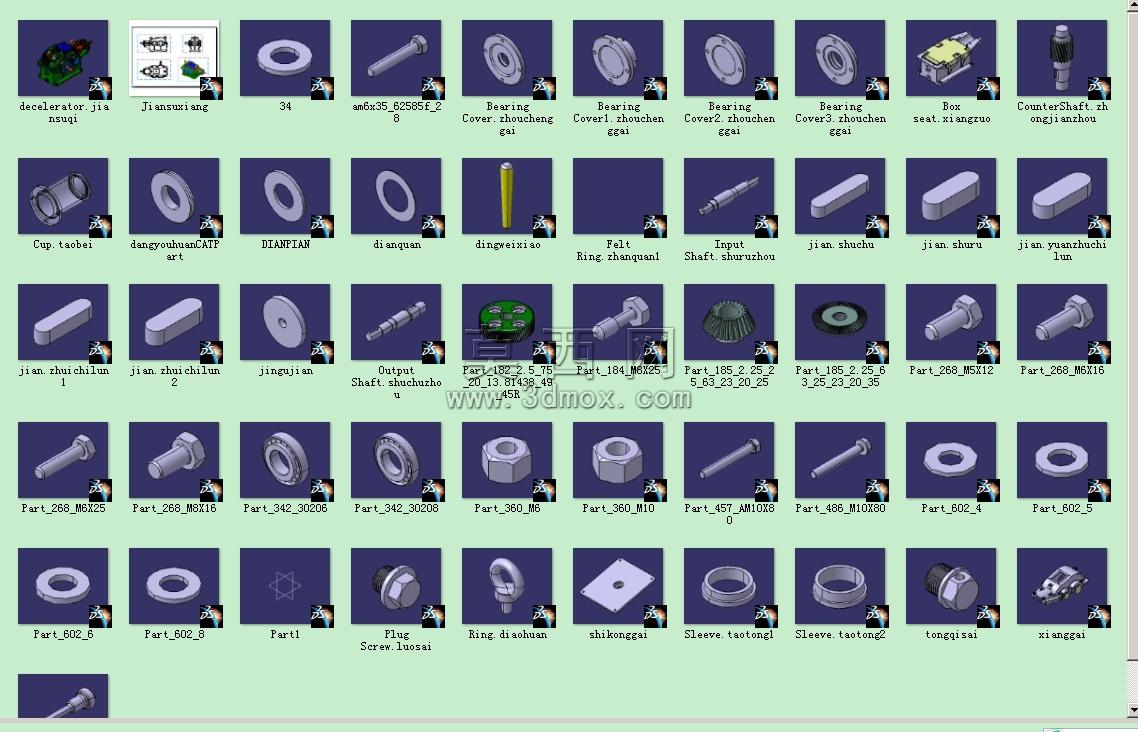Click the shikonggai flat cover plate icon
The height and width of the screenshot is (732, 1138).
coord(618,586)
